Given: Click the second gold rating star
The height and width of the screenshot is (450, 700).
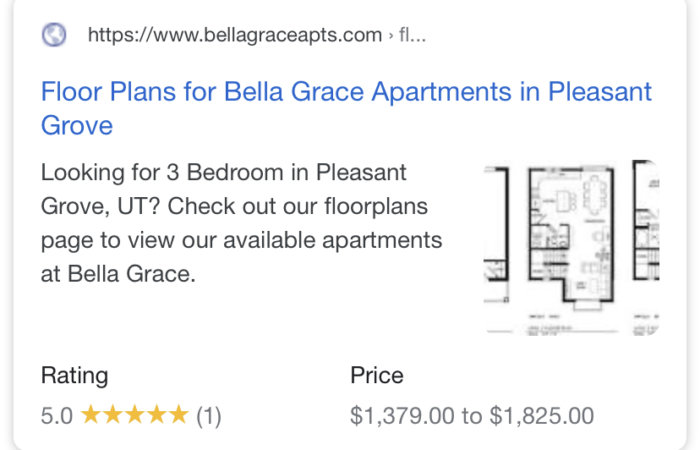Looking at the screenshot, I should (113, 414).
